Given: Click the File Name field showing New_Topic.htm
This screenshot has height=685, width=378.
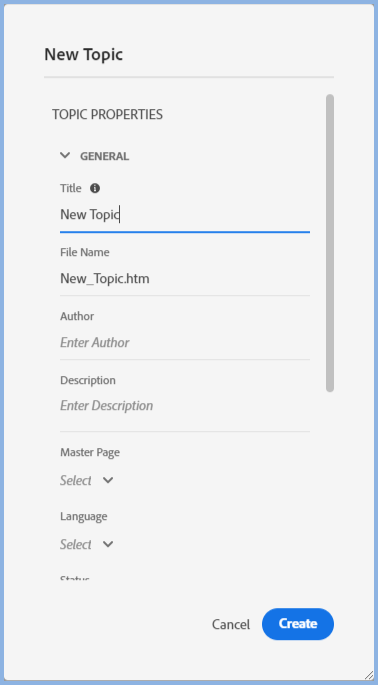Looking at the screenshot, I should point(185,279).
